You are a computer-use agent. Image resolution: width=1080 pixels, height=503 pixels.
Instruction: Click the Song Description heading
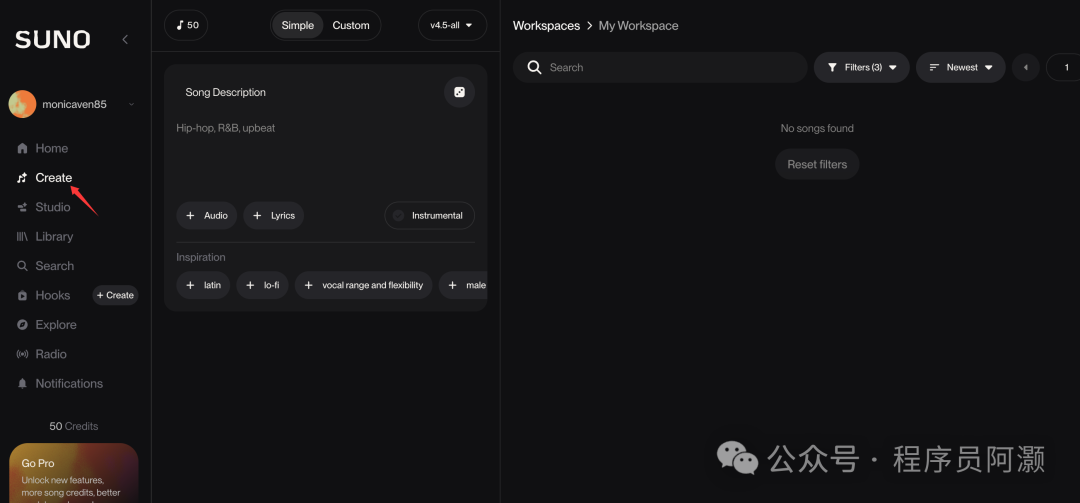225,92
